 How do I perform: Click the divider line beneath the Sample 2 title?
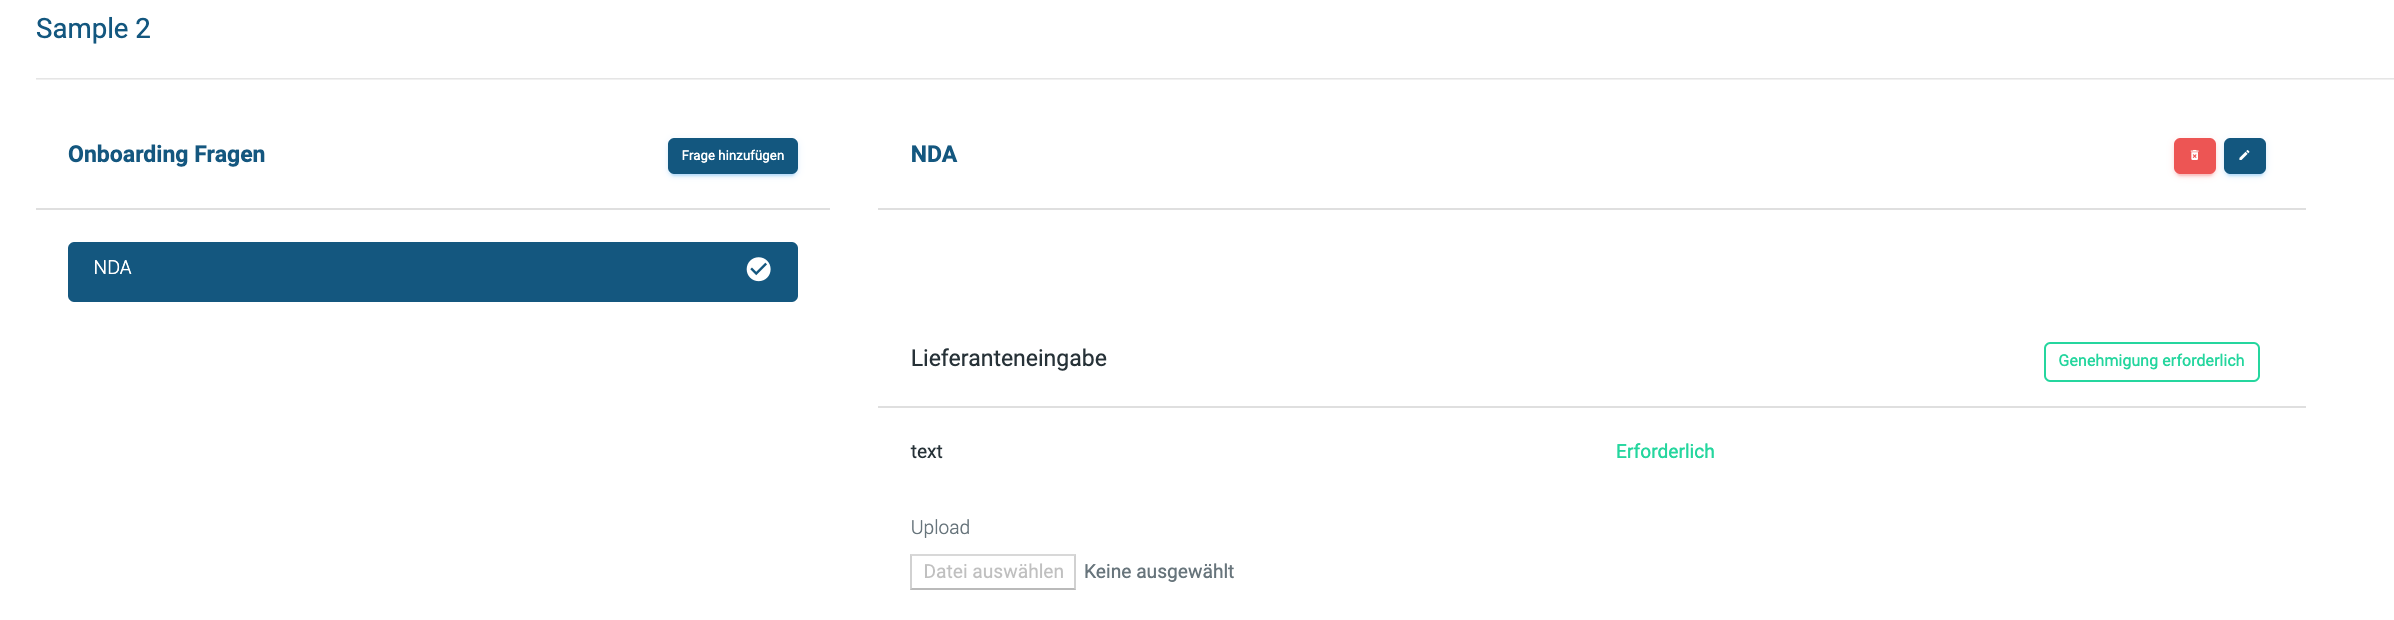point(1215,79)
